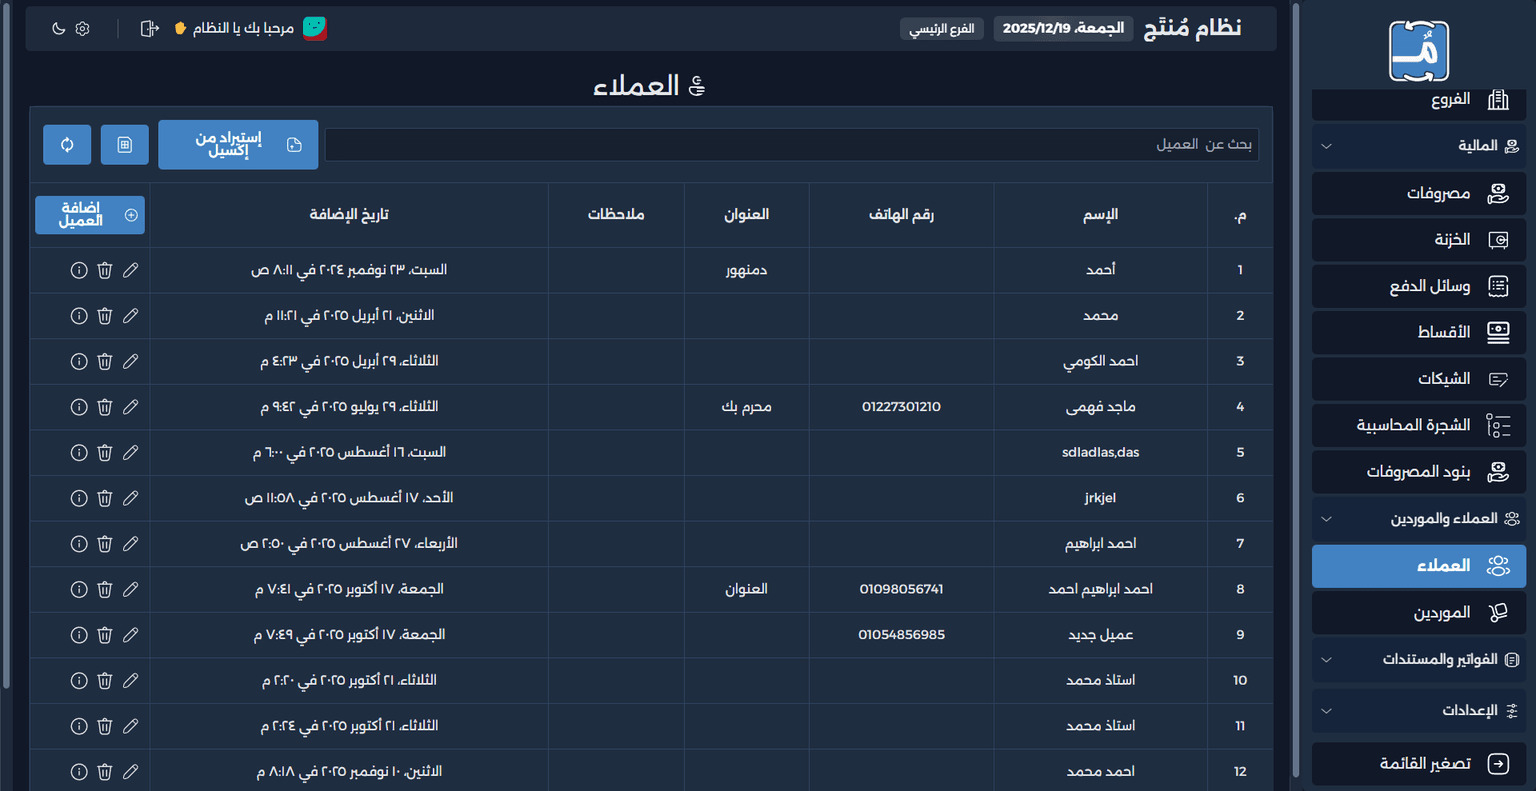Open the settings gear icon in header
Image resolution: width=1536 pixels, height=791 pixels.
tap(83, 29)
